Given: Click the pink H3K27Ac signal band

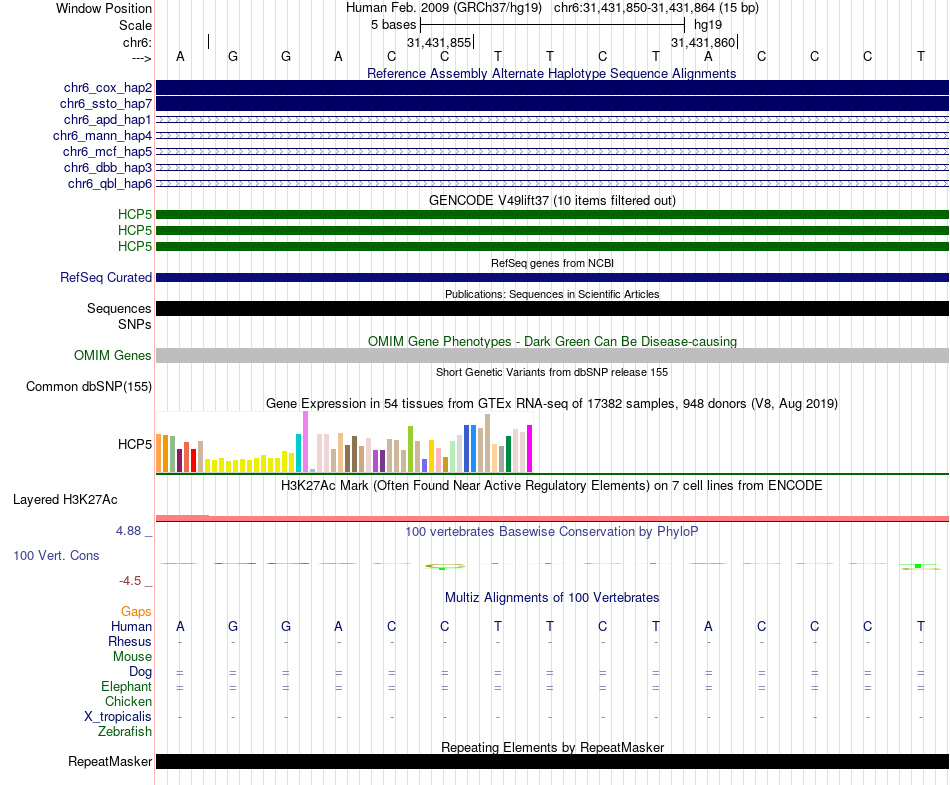Looking at the screenshot, I should tap(552, 518).
